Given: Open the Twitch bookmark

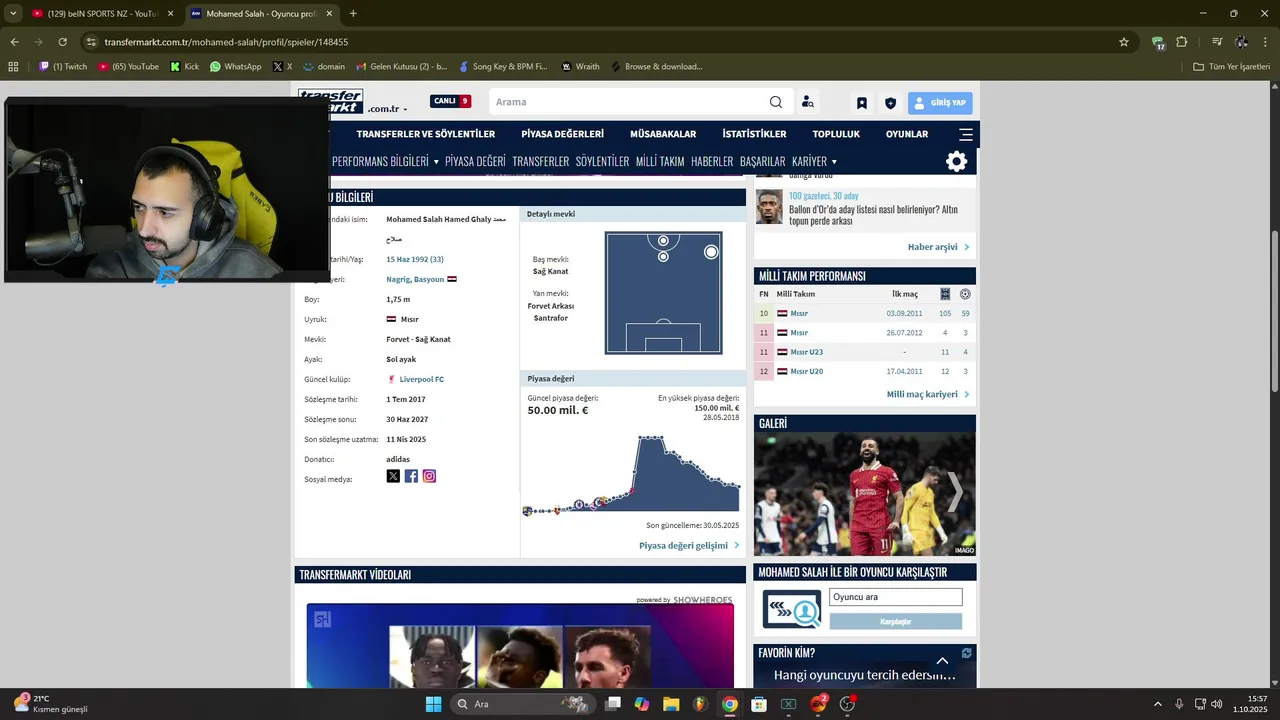Looking at the screenshot, I should coord(63,67).
